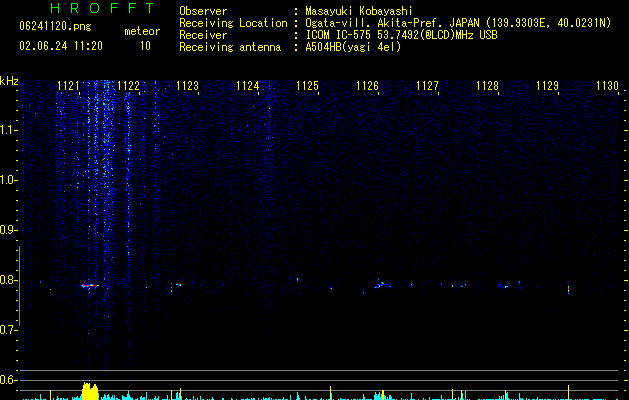Click the 0.7 kHz frequency label

[x=9, y=330]
